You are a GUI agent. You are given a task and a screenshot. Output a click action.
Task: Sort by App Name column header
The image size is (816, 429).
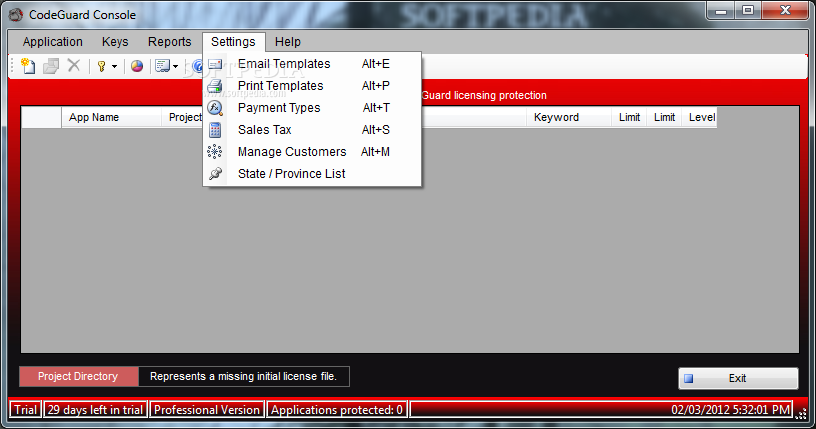[x=111, y=117]
